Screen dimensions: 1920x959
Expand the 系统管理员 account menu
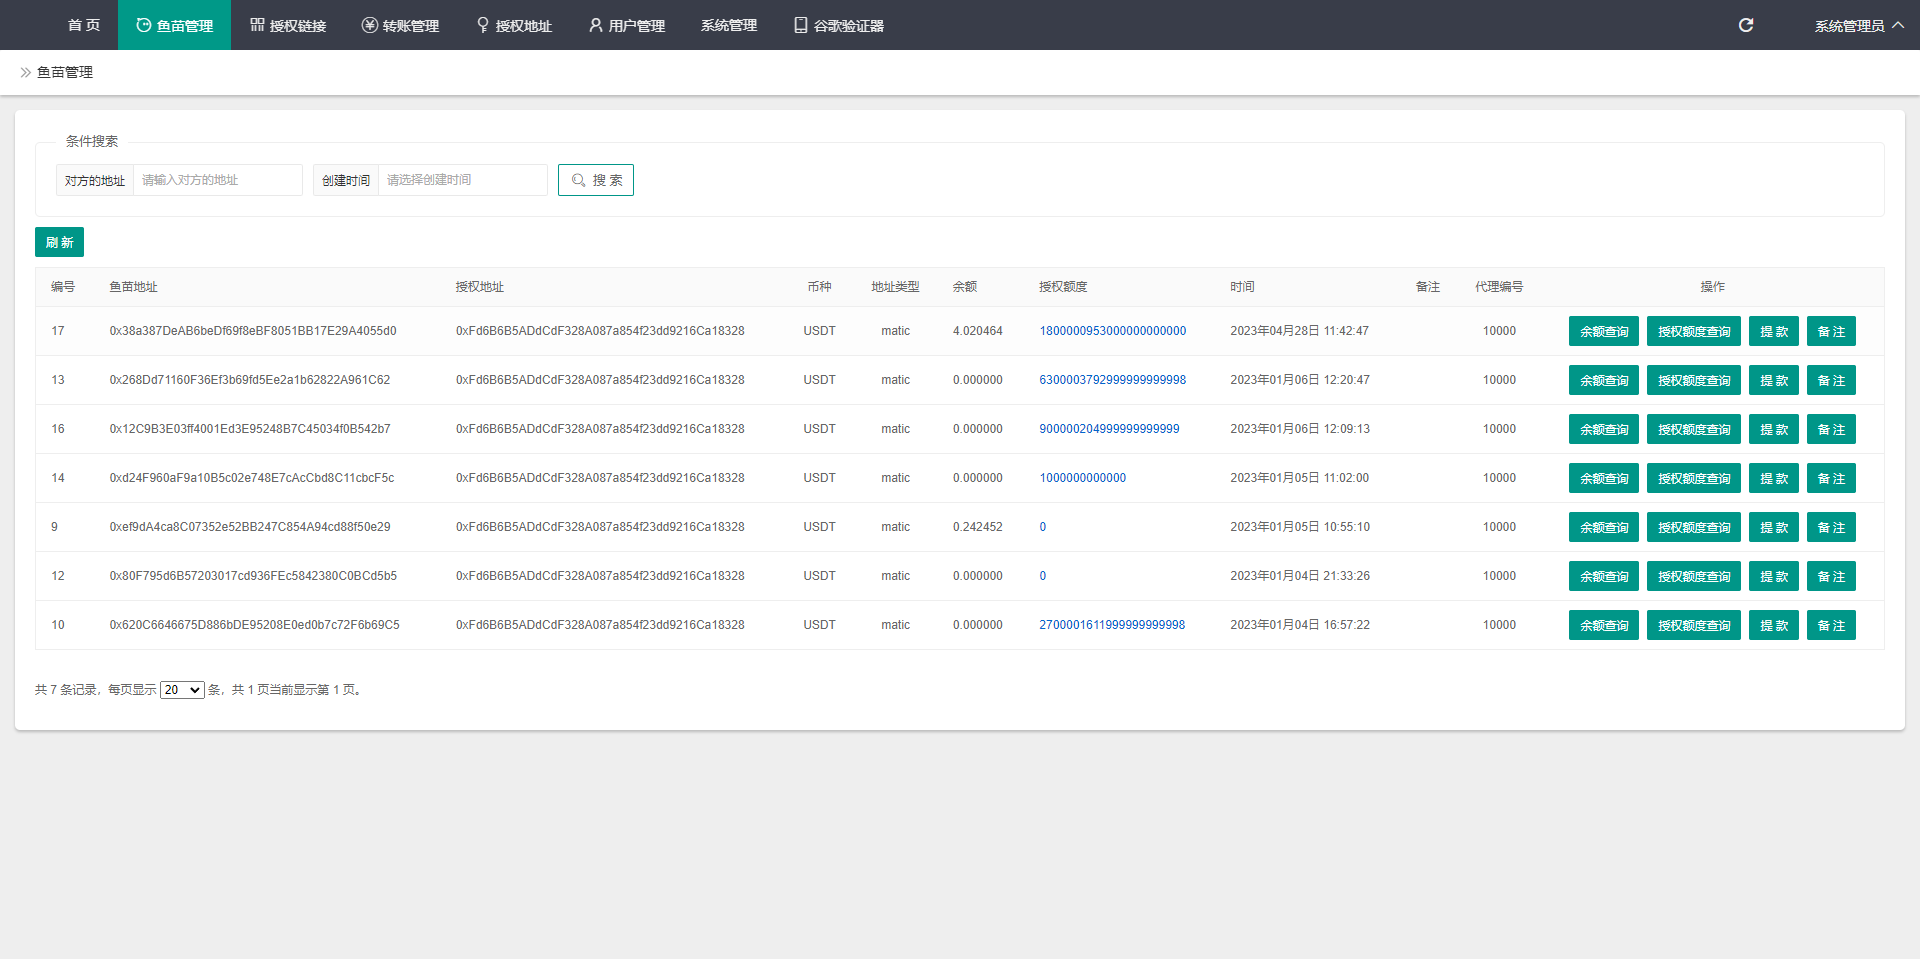point(1858,25)
